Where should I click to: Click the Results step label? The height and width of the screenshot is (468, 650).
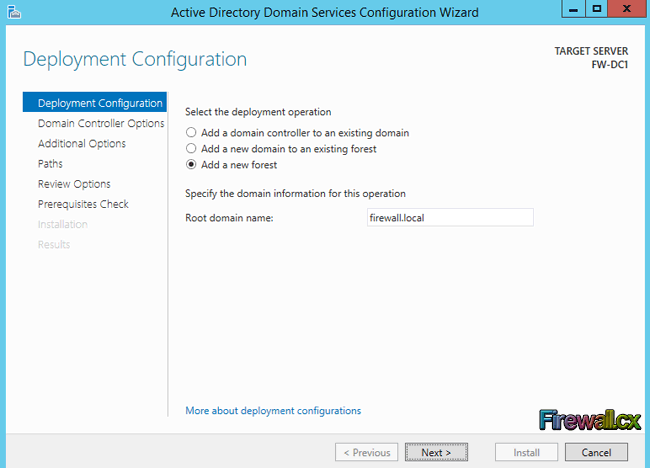[54, 245]
